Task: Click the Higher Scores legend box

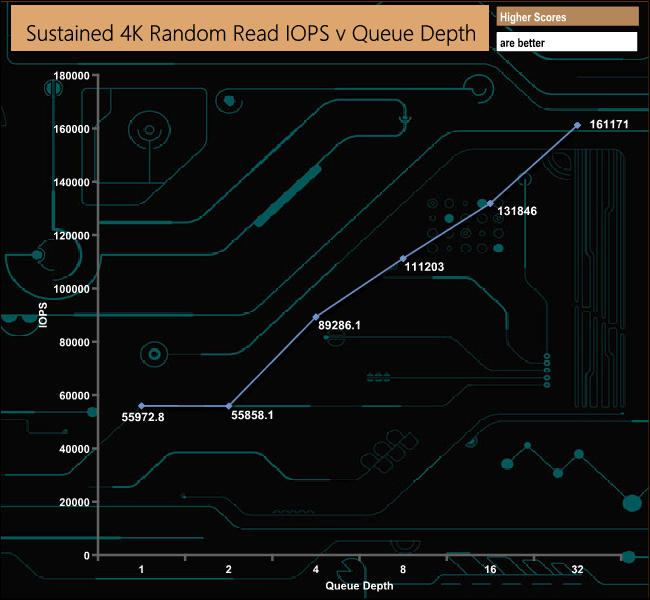Action: (x=567, y=17)
